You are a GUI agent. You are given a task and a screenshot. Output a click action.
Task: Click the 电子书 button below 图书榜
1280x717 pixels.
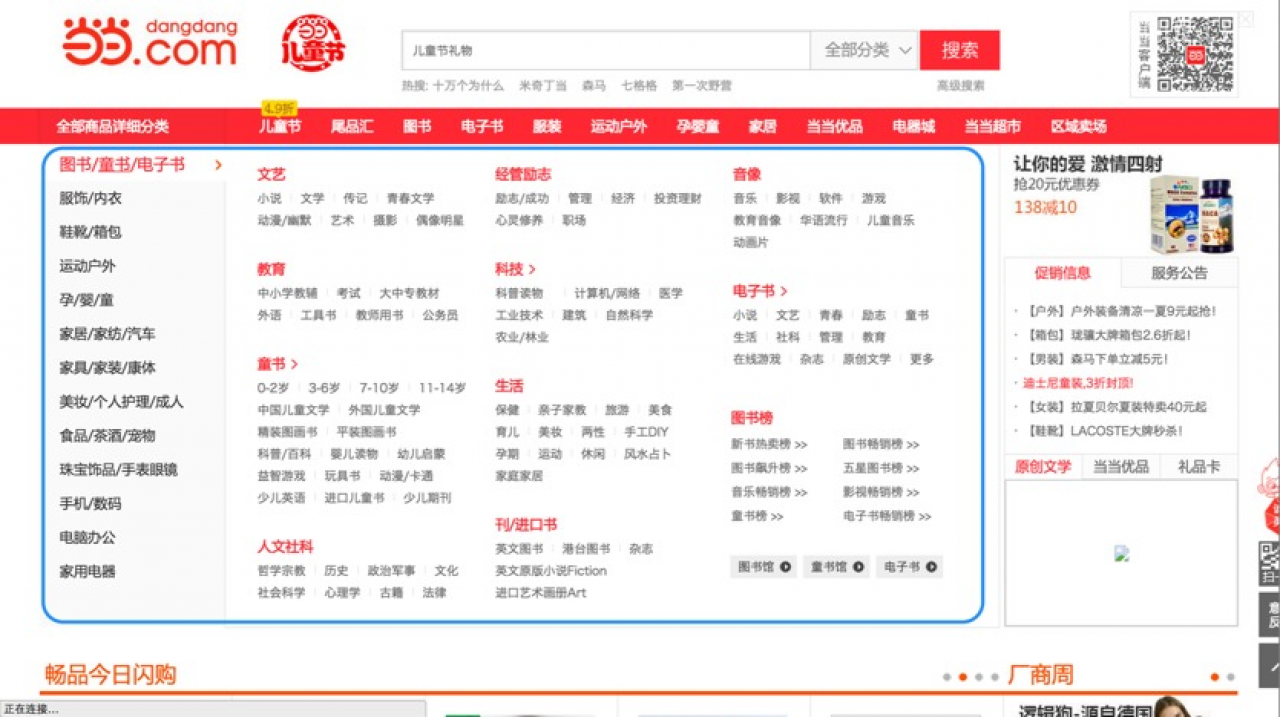(x=909, y=567)
